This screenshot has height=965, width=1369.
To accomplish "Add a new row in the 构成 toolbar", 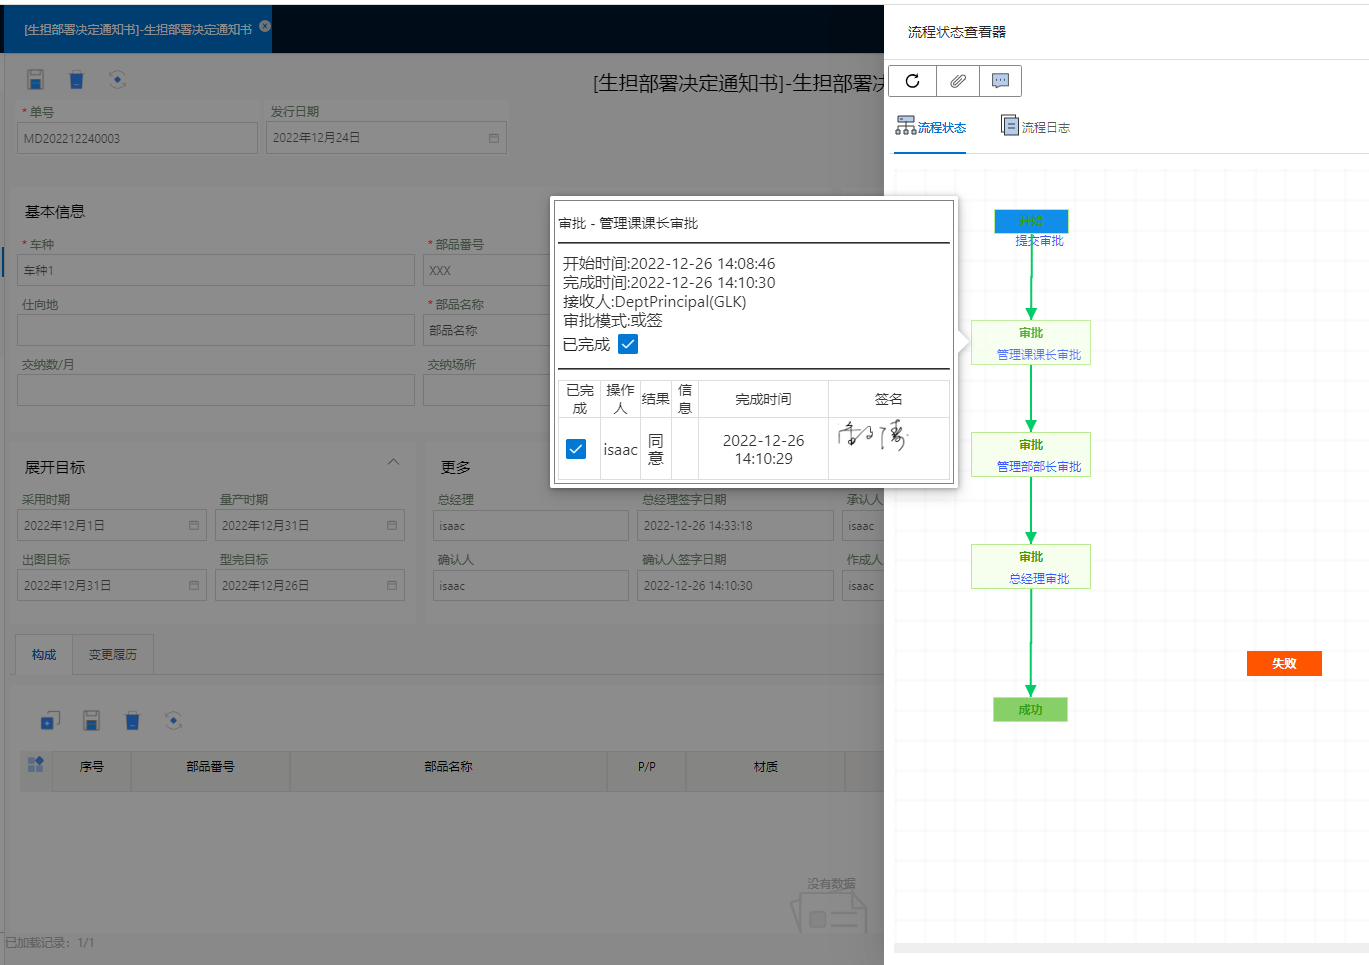I will 50,720.
